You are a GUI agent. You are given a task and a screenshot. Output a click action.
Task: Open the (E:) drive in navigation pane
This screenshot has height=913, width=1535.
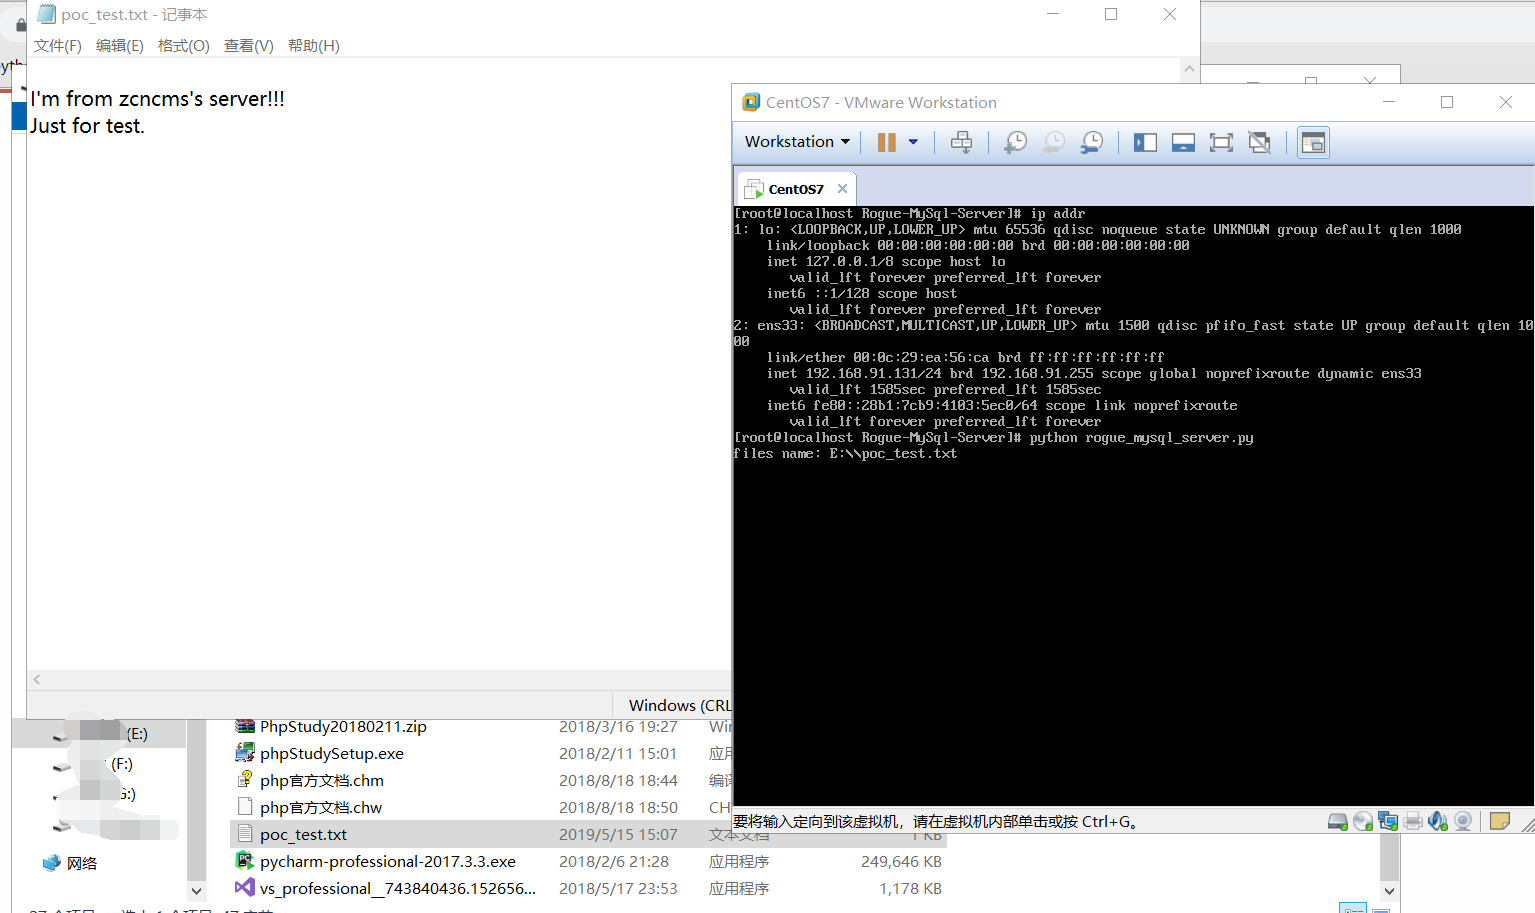click(137, 734)
